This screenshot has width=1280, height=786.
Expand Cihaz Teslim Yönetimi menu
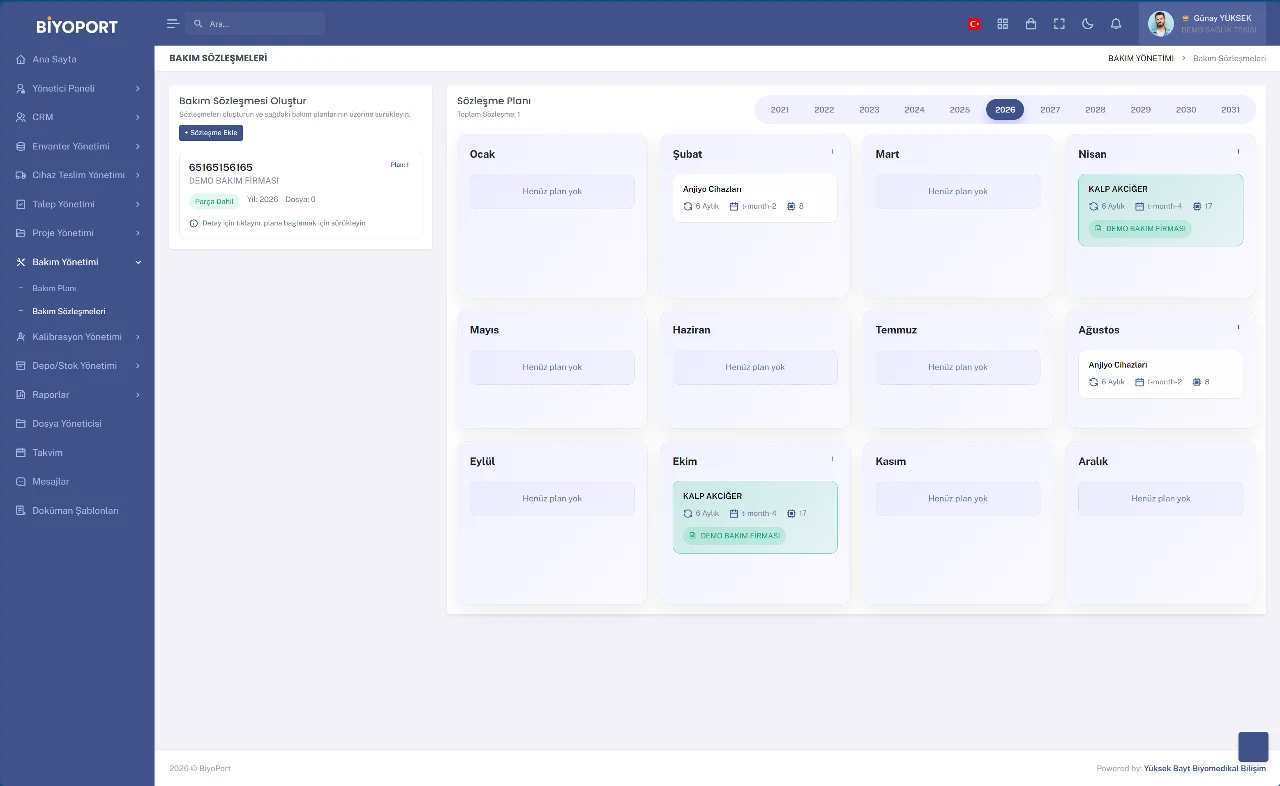pyautogui.click(x=77, y=175)
